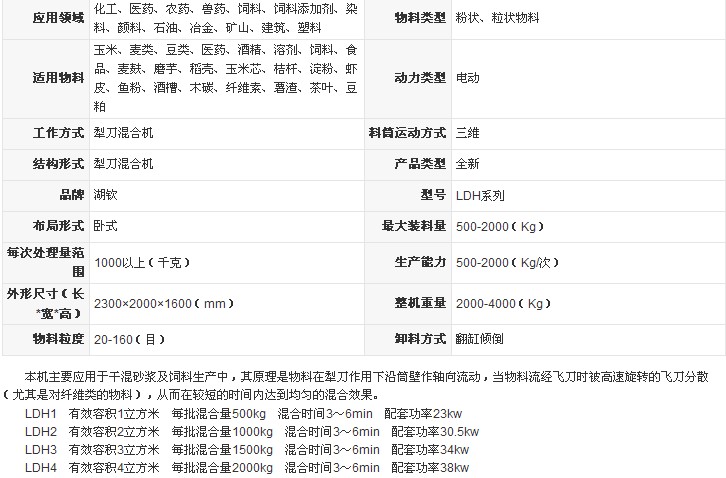This screenshot has width=726, height=478.
Task: Click the 三维 value text
Action: coord(467,131)
